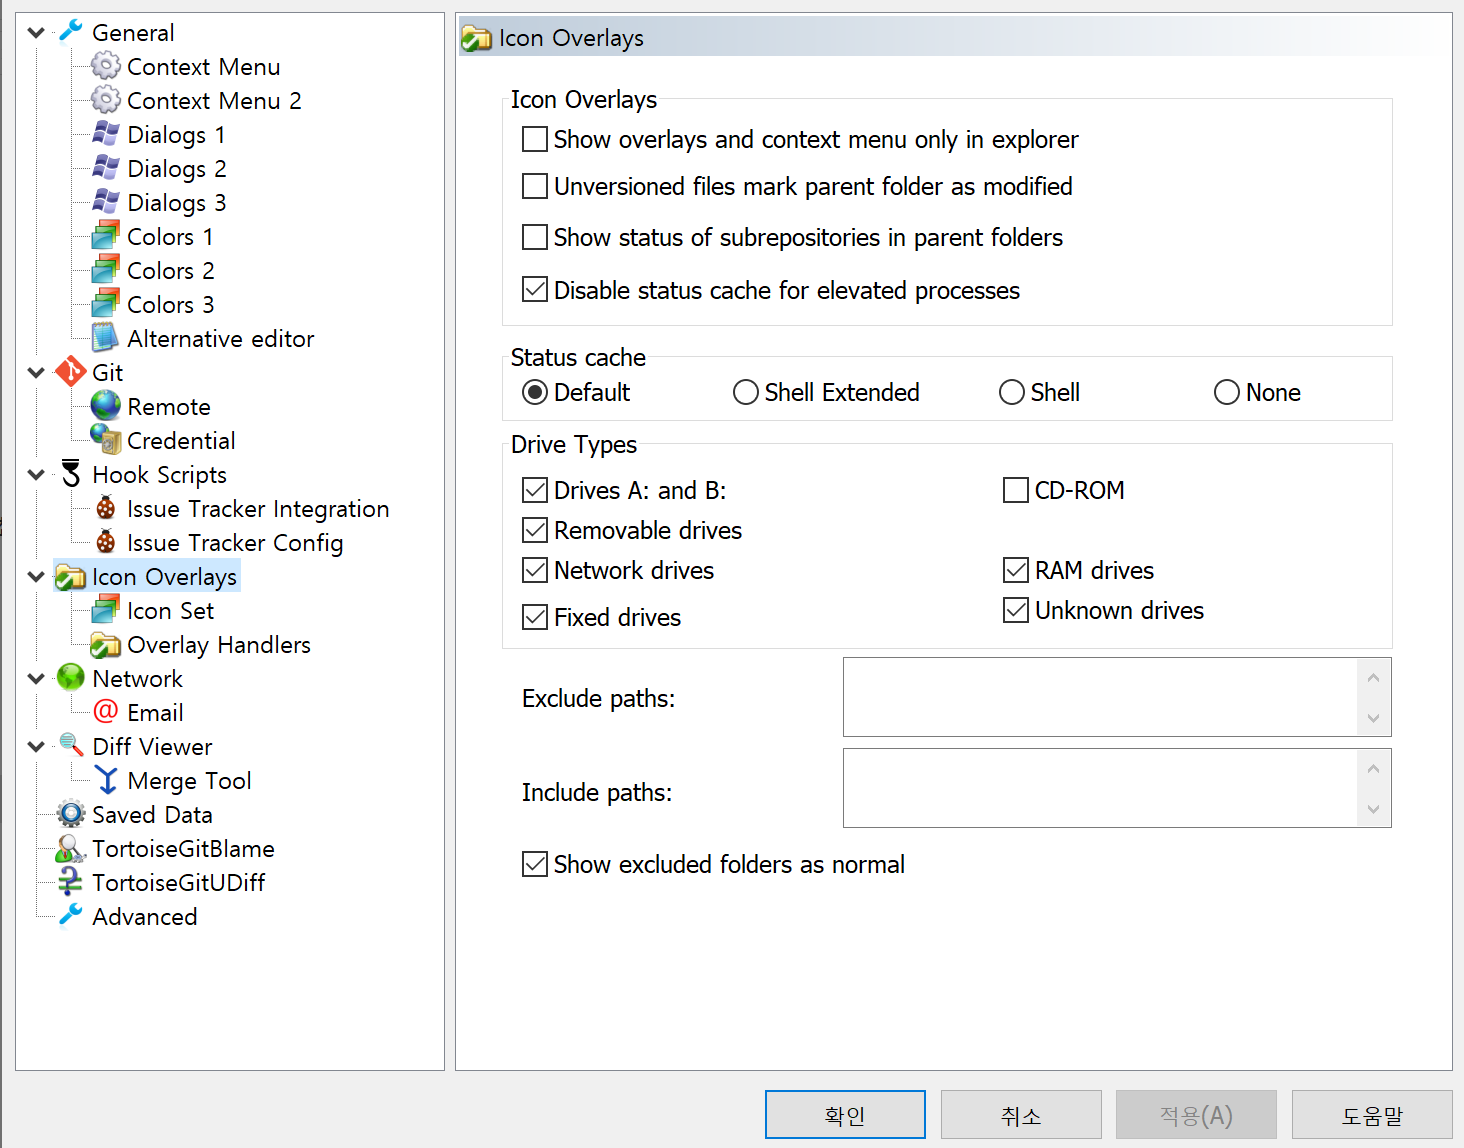The image size is (1464, 1148).
Task: Open Dialogs 1 windows icon
Action: point(106,134)
